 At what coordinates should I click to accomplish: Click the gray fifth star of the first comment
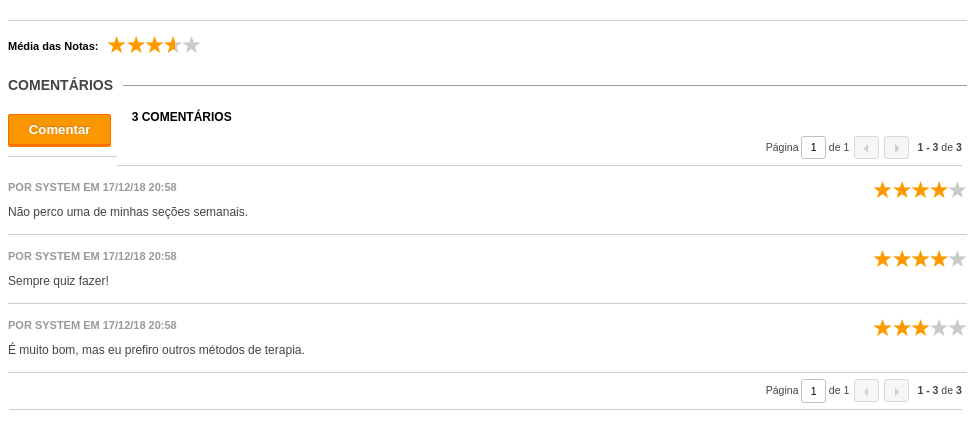(x=957, y=190)
